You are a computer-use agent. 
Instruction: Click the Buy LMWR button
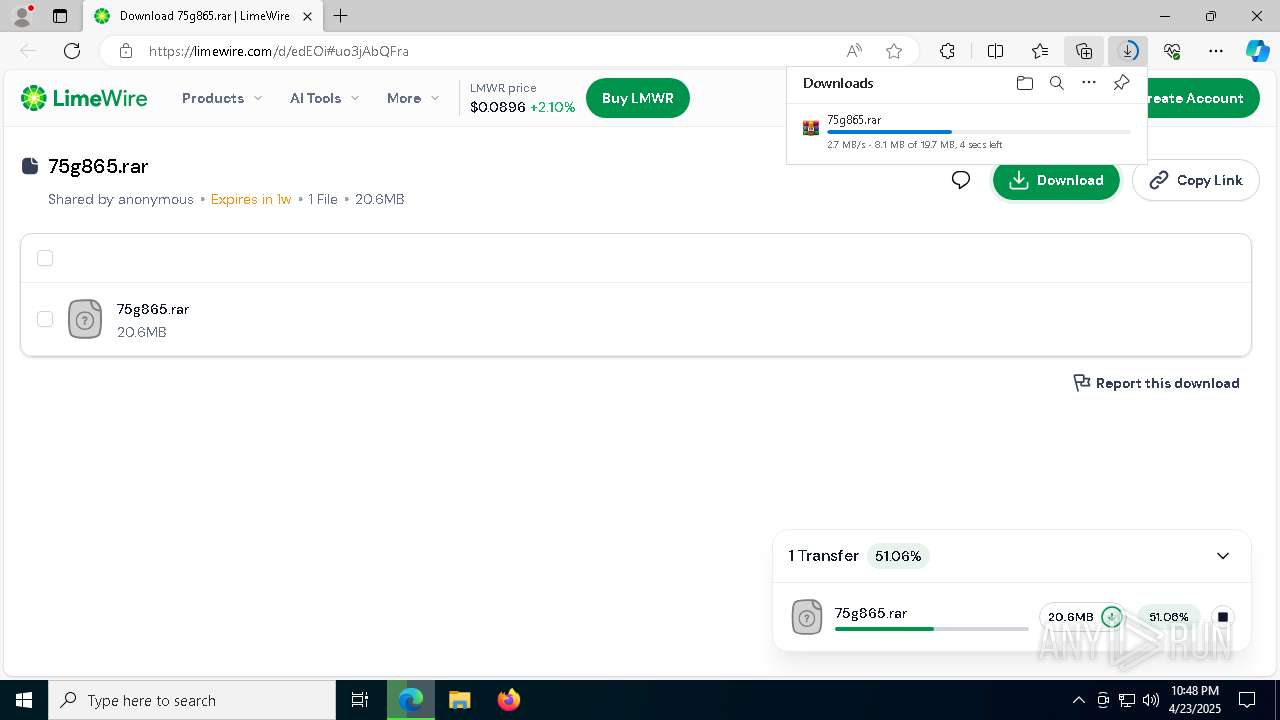click(638, 98)
